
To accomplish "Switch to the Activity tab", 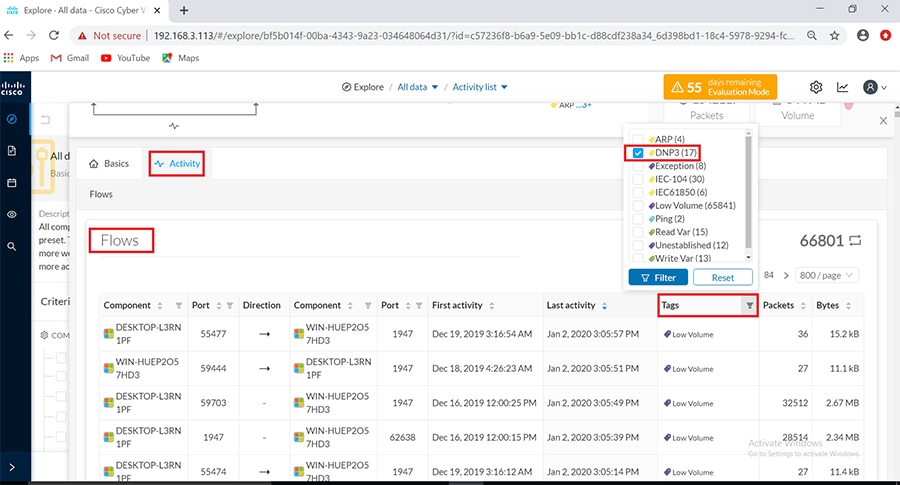I will (x=177, y=164).
